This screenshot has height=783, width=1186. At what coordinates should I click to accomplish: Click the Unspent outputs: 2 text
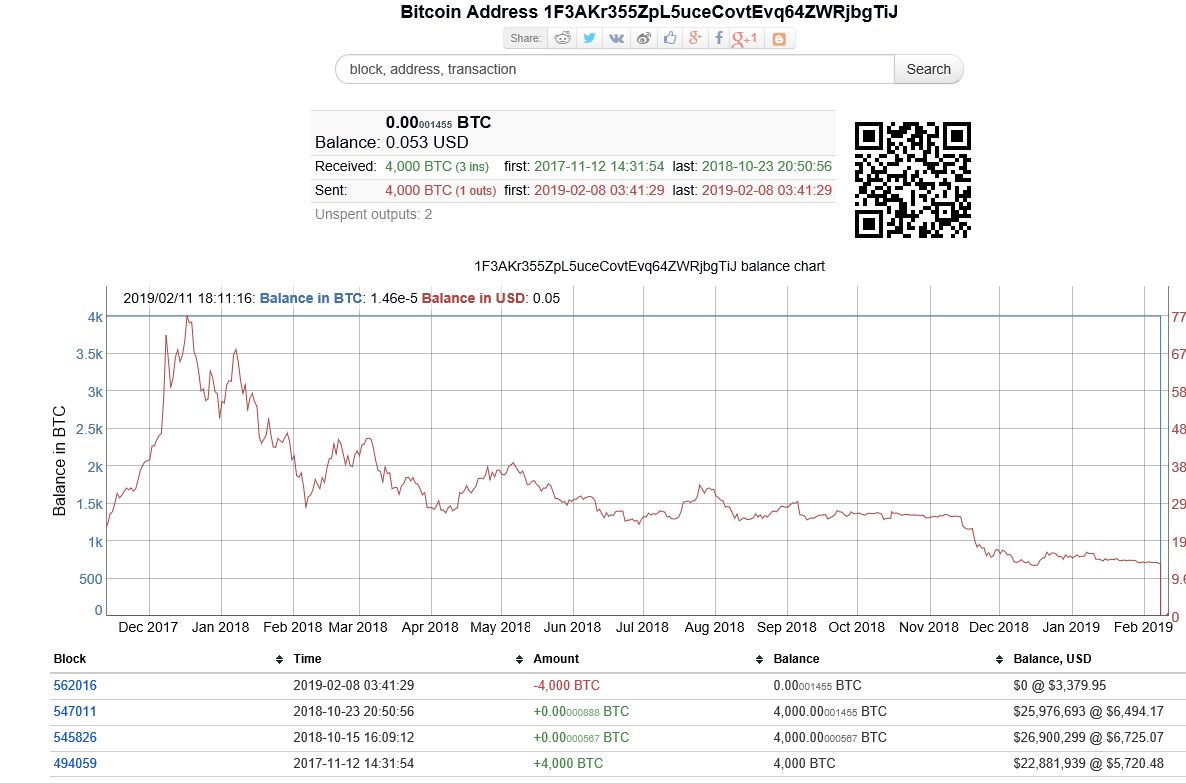click(x=374, y=214)
